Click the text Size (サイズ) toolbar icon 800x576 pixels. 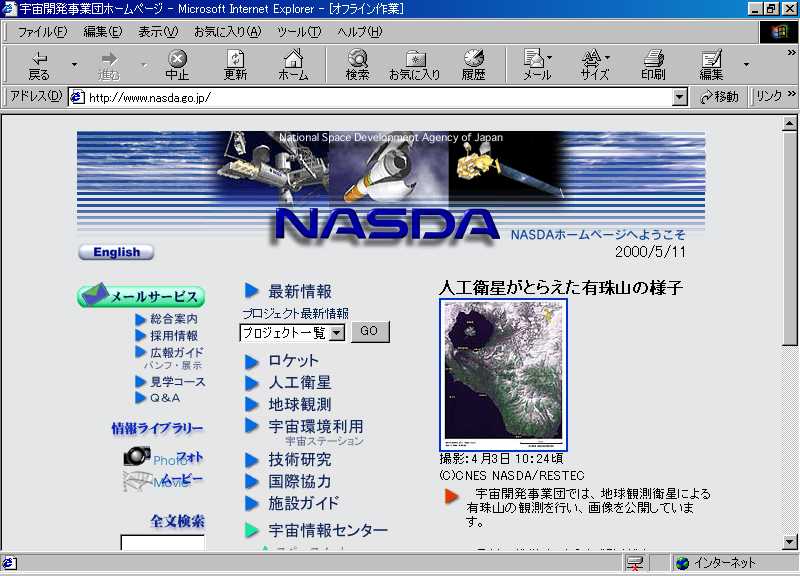point(594,65)
